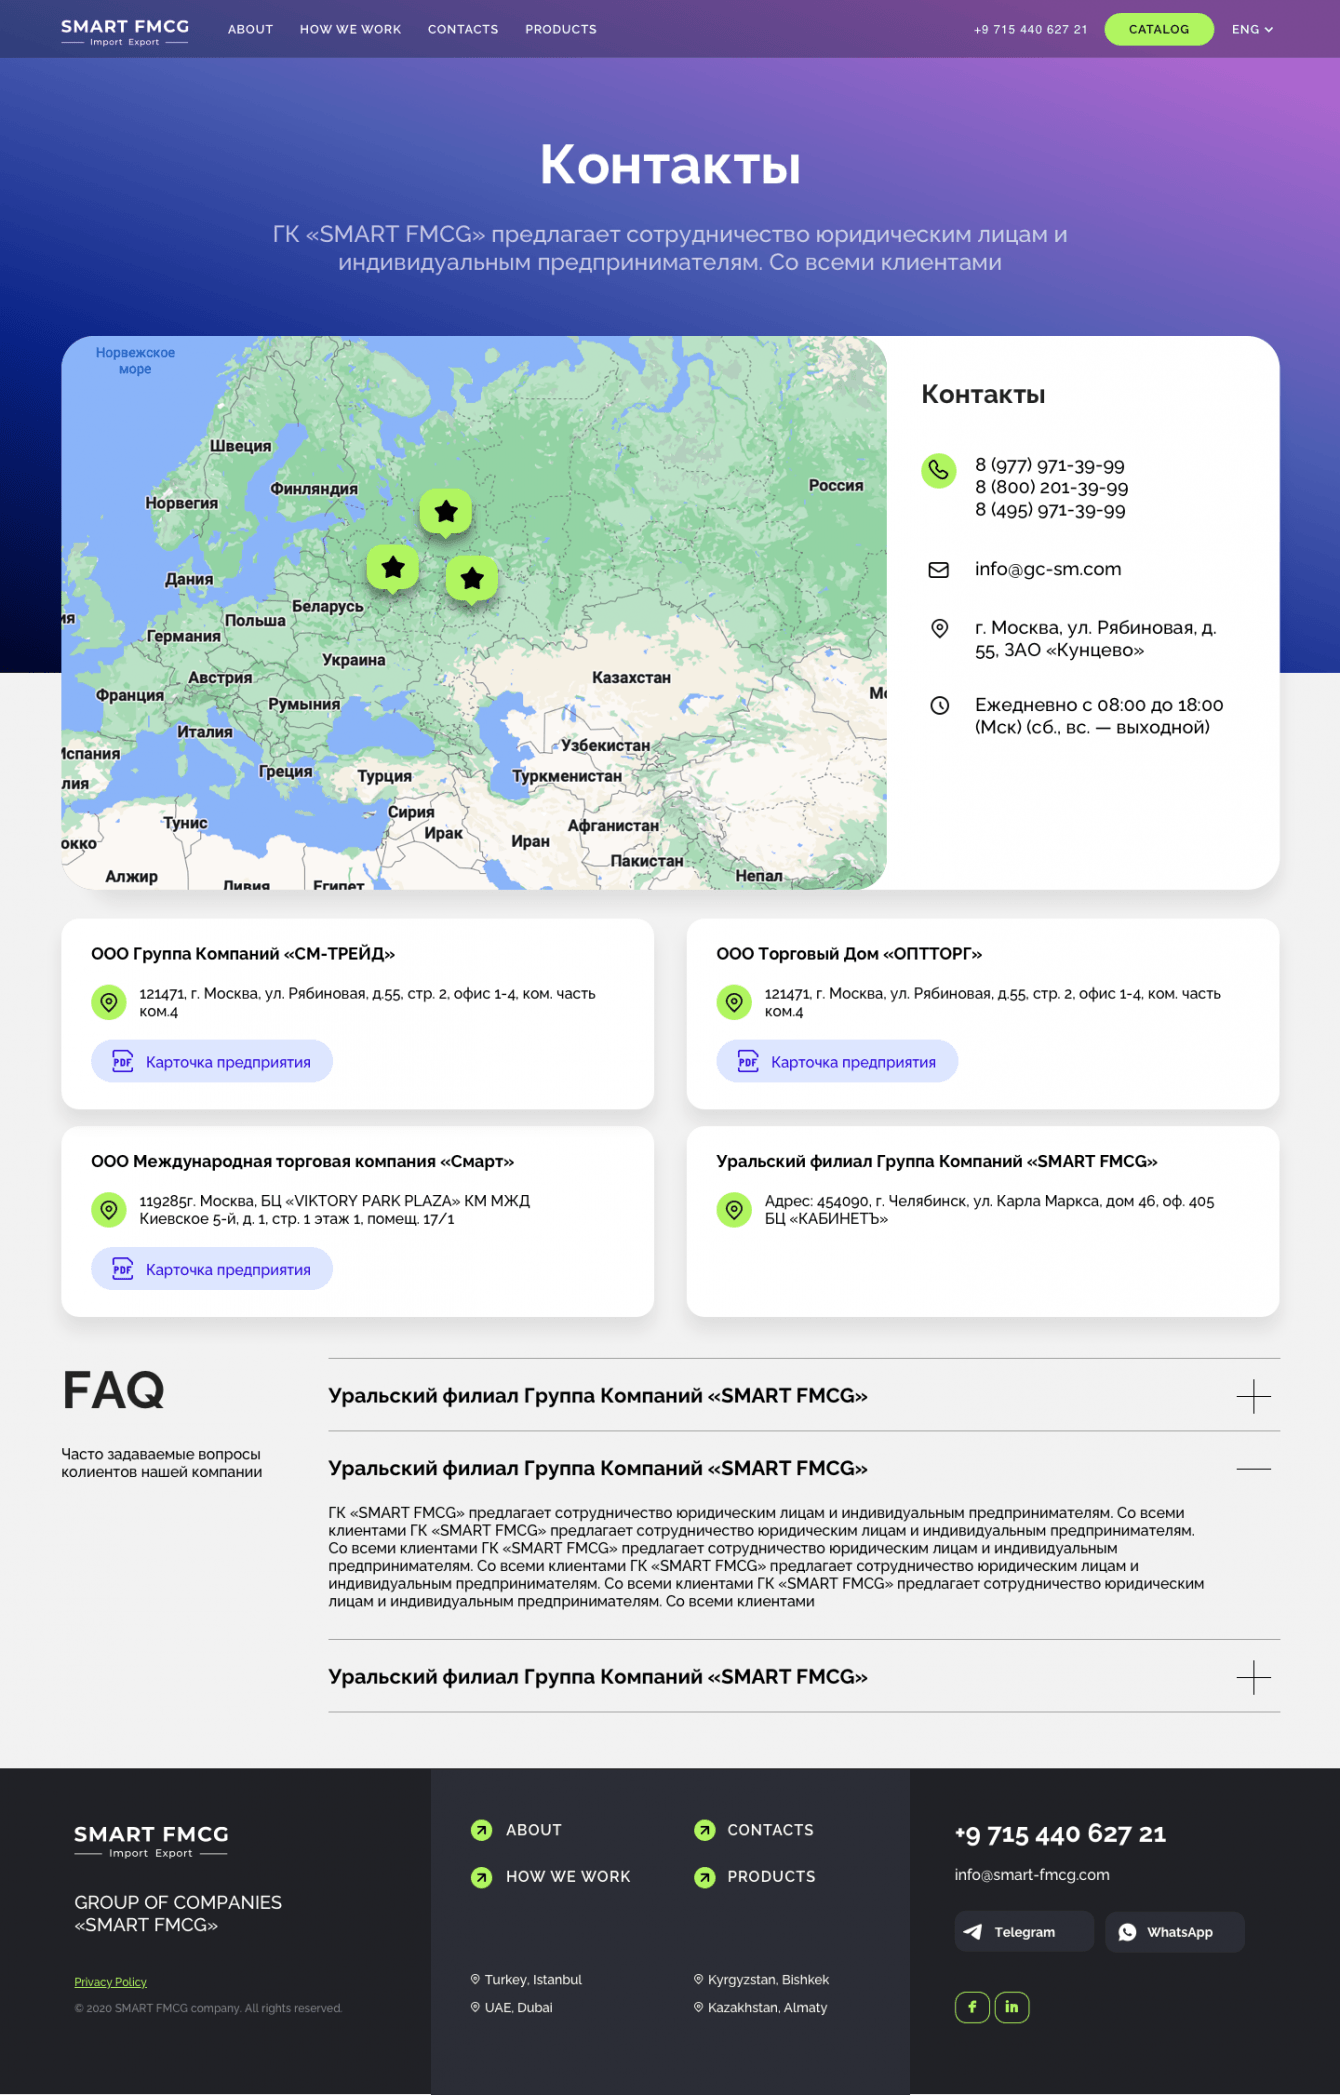Click the location icon in Уральский филиал card
The height and width of the screenshot is (2095, 1340).
click(734, 1210)
